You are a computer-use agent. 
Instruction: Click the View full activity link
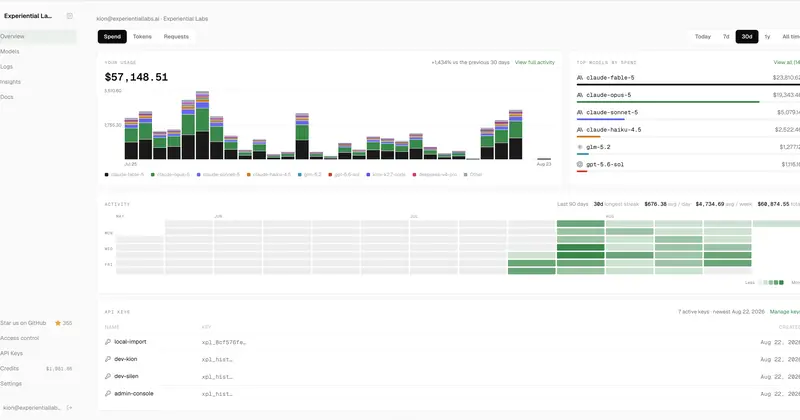coord(534,62)
